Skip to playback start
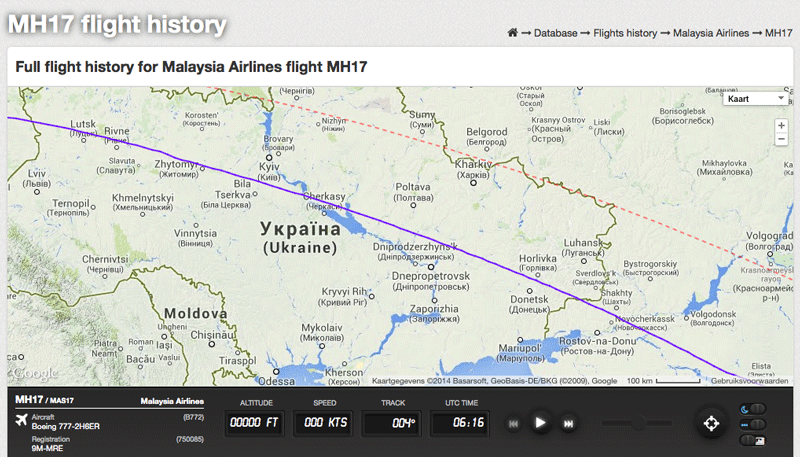This screenshot has width=800, height=457. [x=513, y=423]
